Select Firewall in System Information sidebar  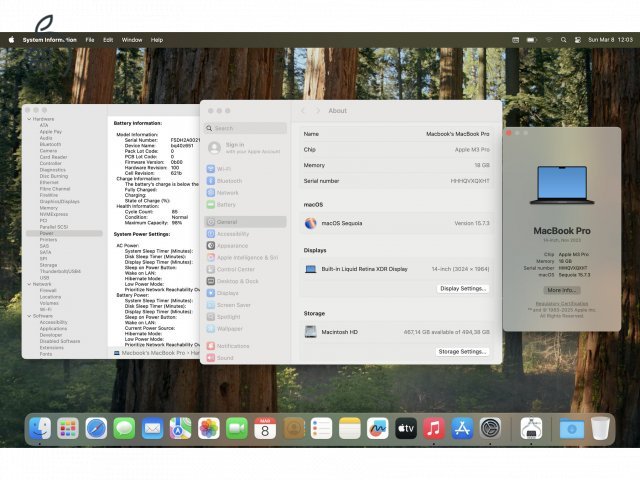pos(48,290)
